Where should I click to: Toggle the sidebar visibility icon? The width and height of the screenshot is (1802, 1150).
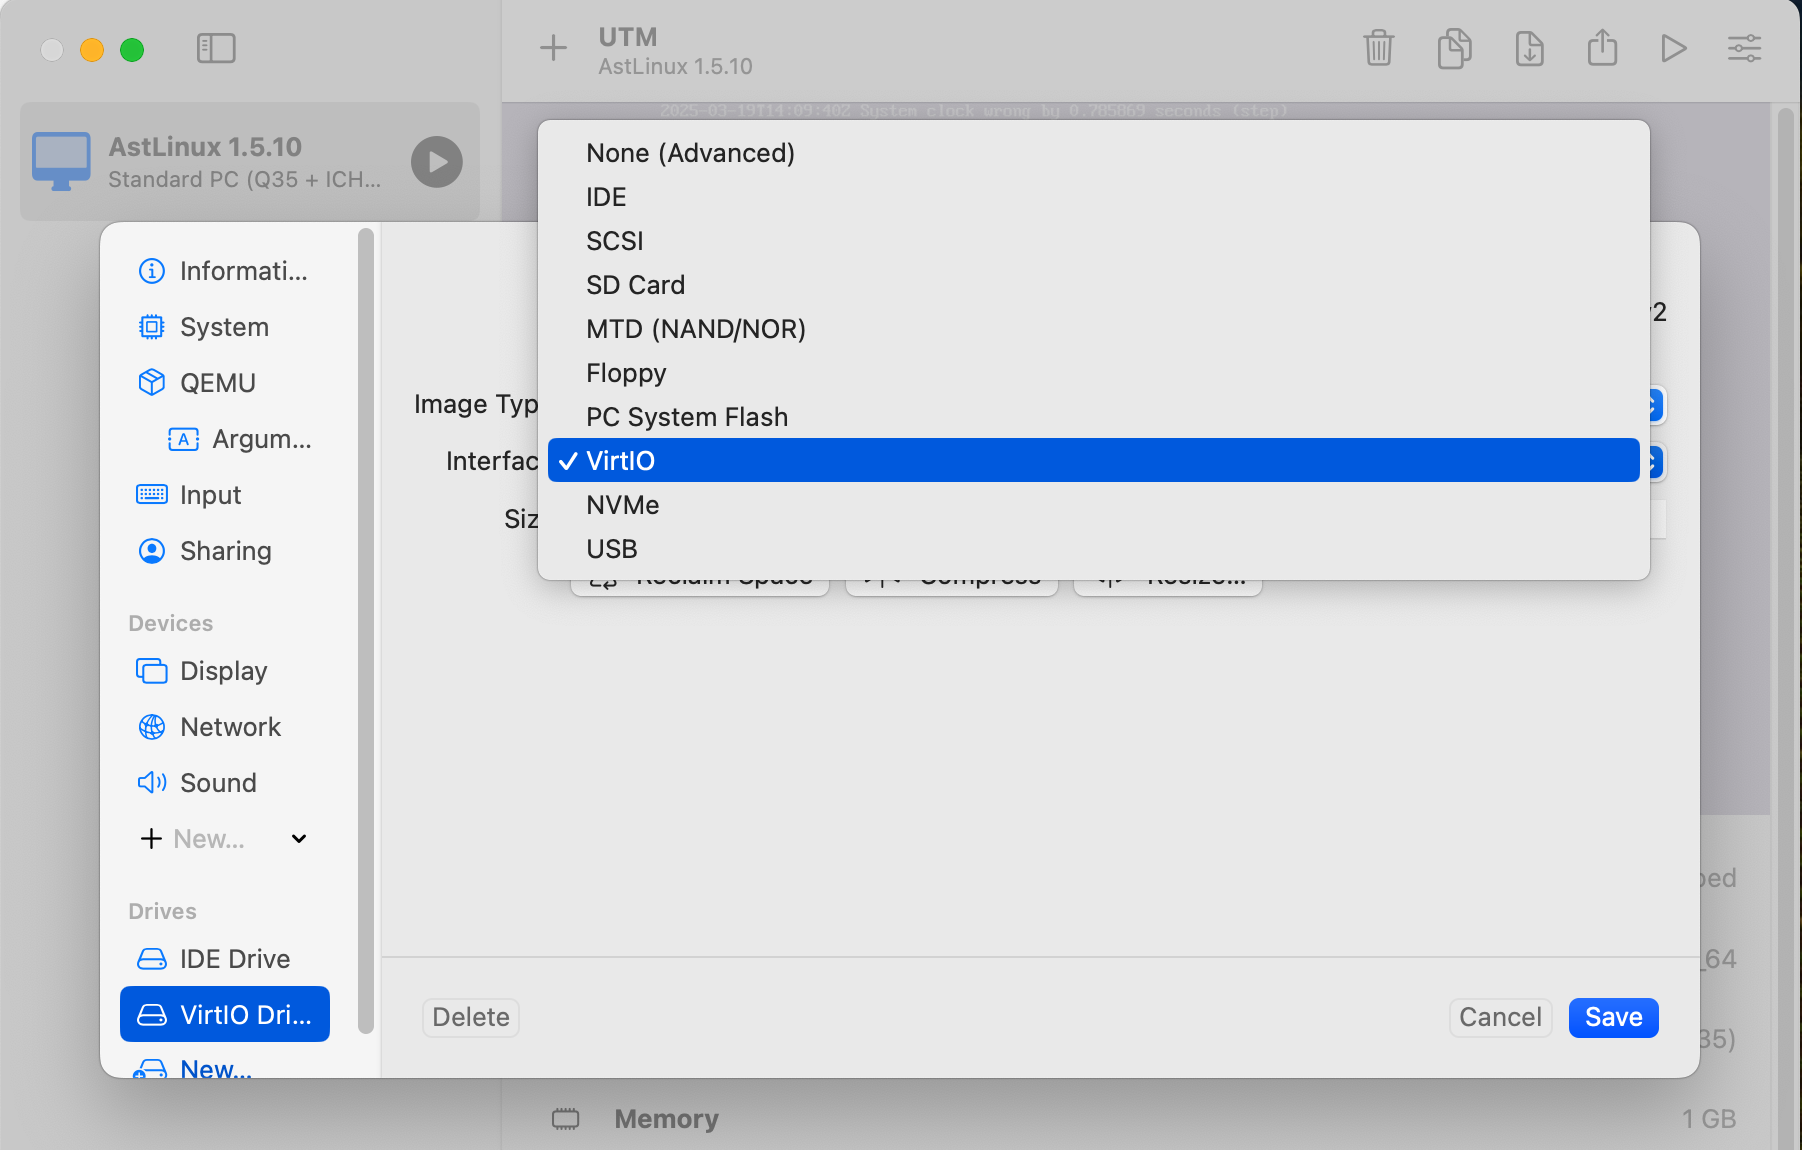(x=216, y=48)
